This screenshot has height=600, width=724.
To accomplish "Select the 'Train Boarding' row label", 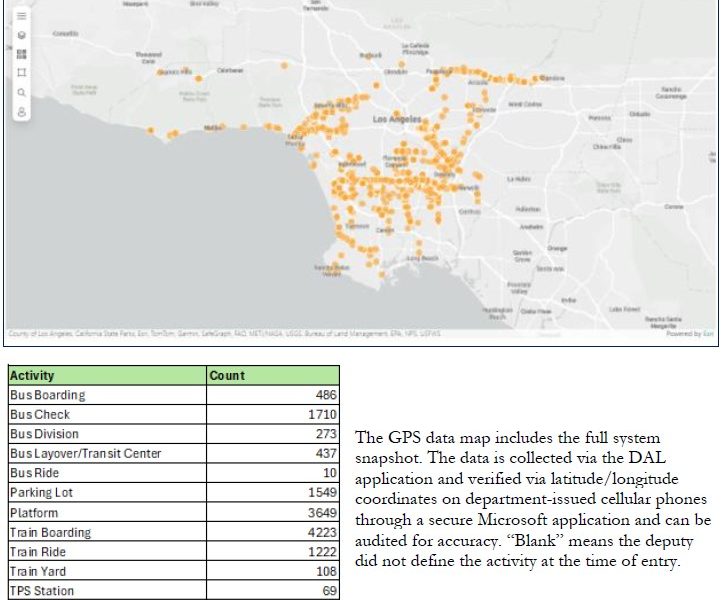I will pyautogui.click(x=50, y=533).
